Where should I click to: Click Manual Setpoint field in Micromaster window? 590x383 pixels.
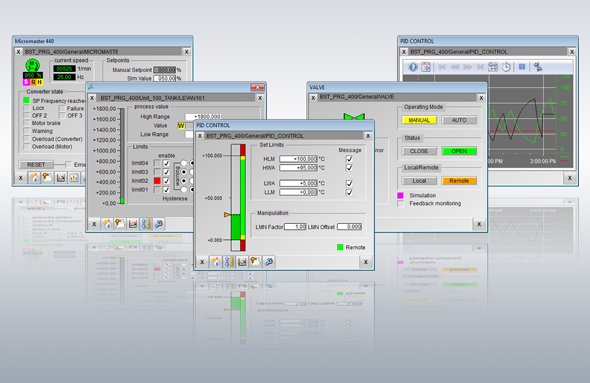(164, 70)
